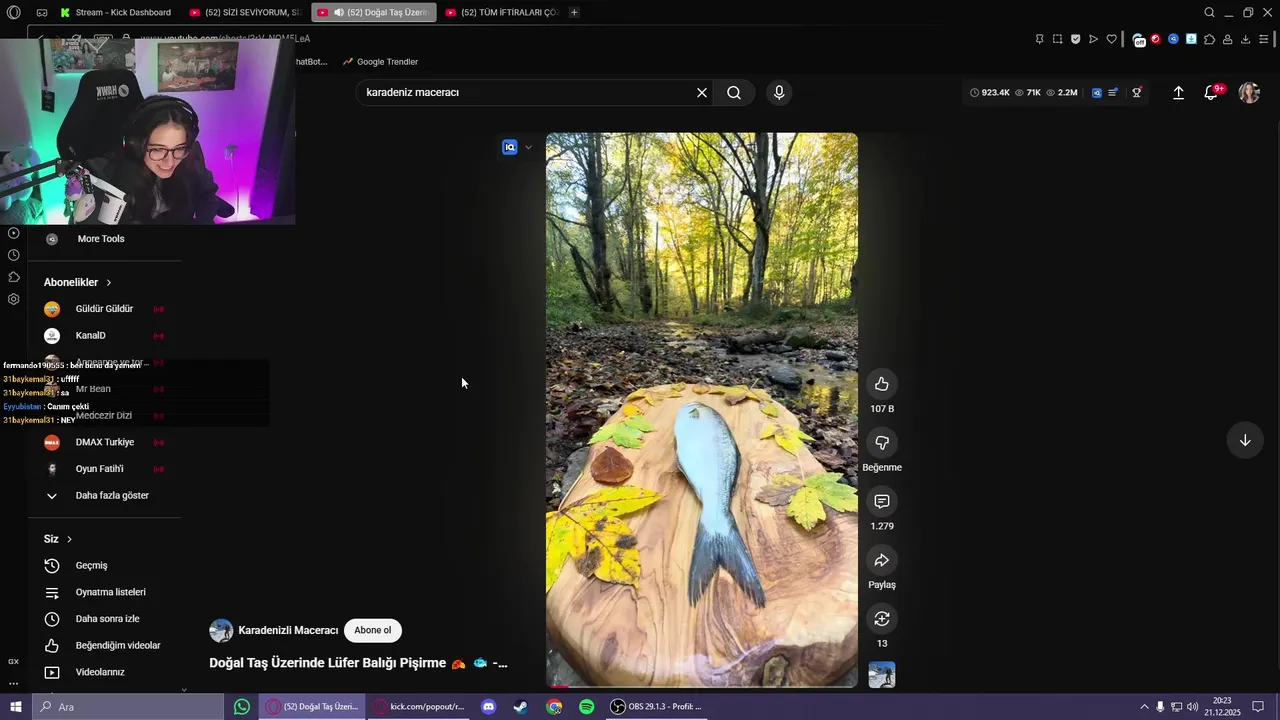Bookmark page with the heart icon
The width and height of the screenshot is (1280, 720).
pyautogui.click(x=1111, y=39)
